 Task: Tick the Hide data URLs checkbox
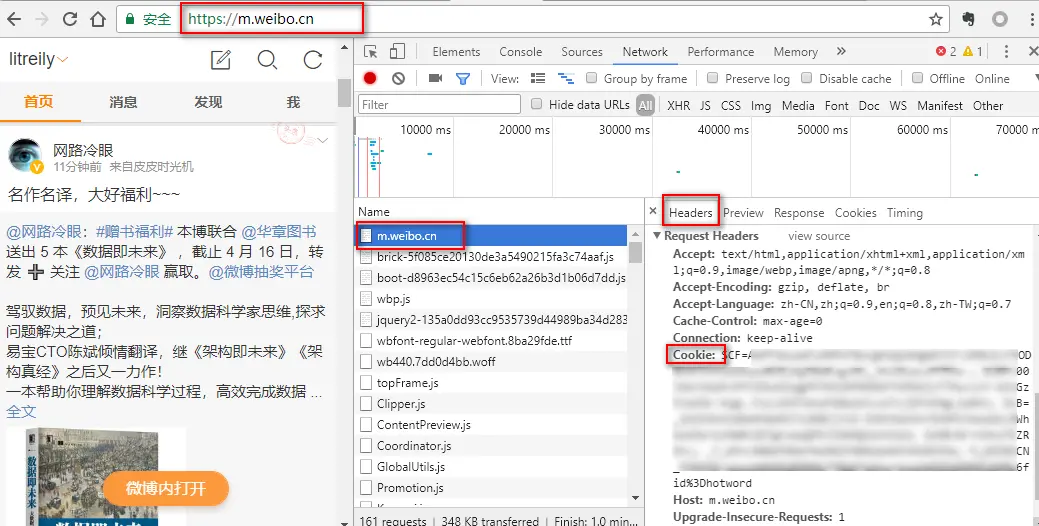click(x=537, y=104)
